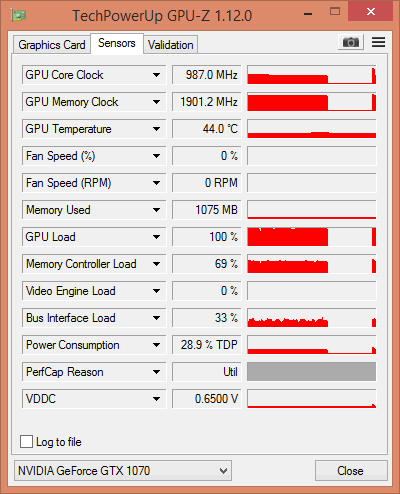
Task: Click the Close button
Action: coord(351,471)
